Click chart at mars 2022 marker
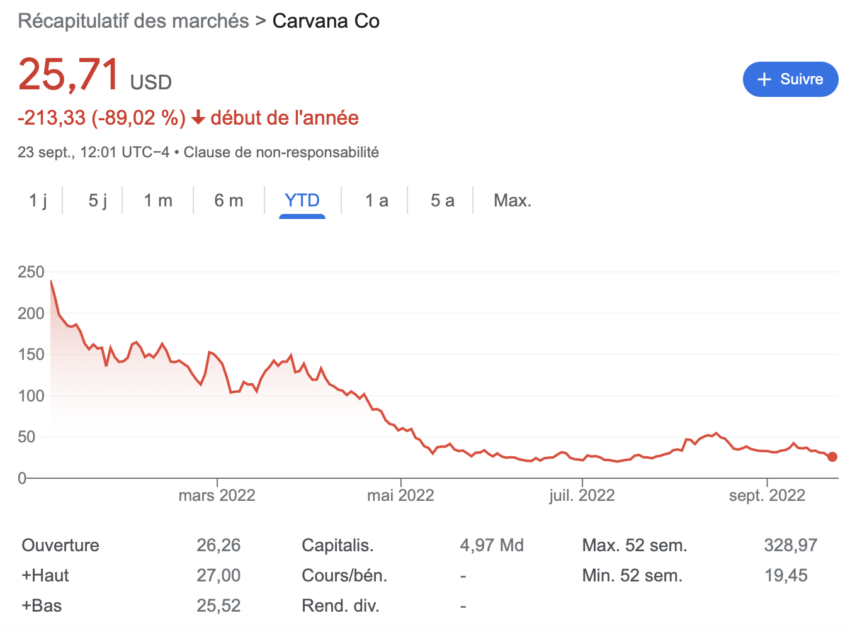 point(217,495)
